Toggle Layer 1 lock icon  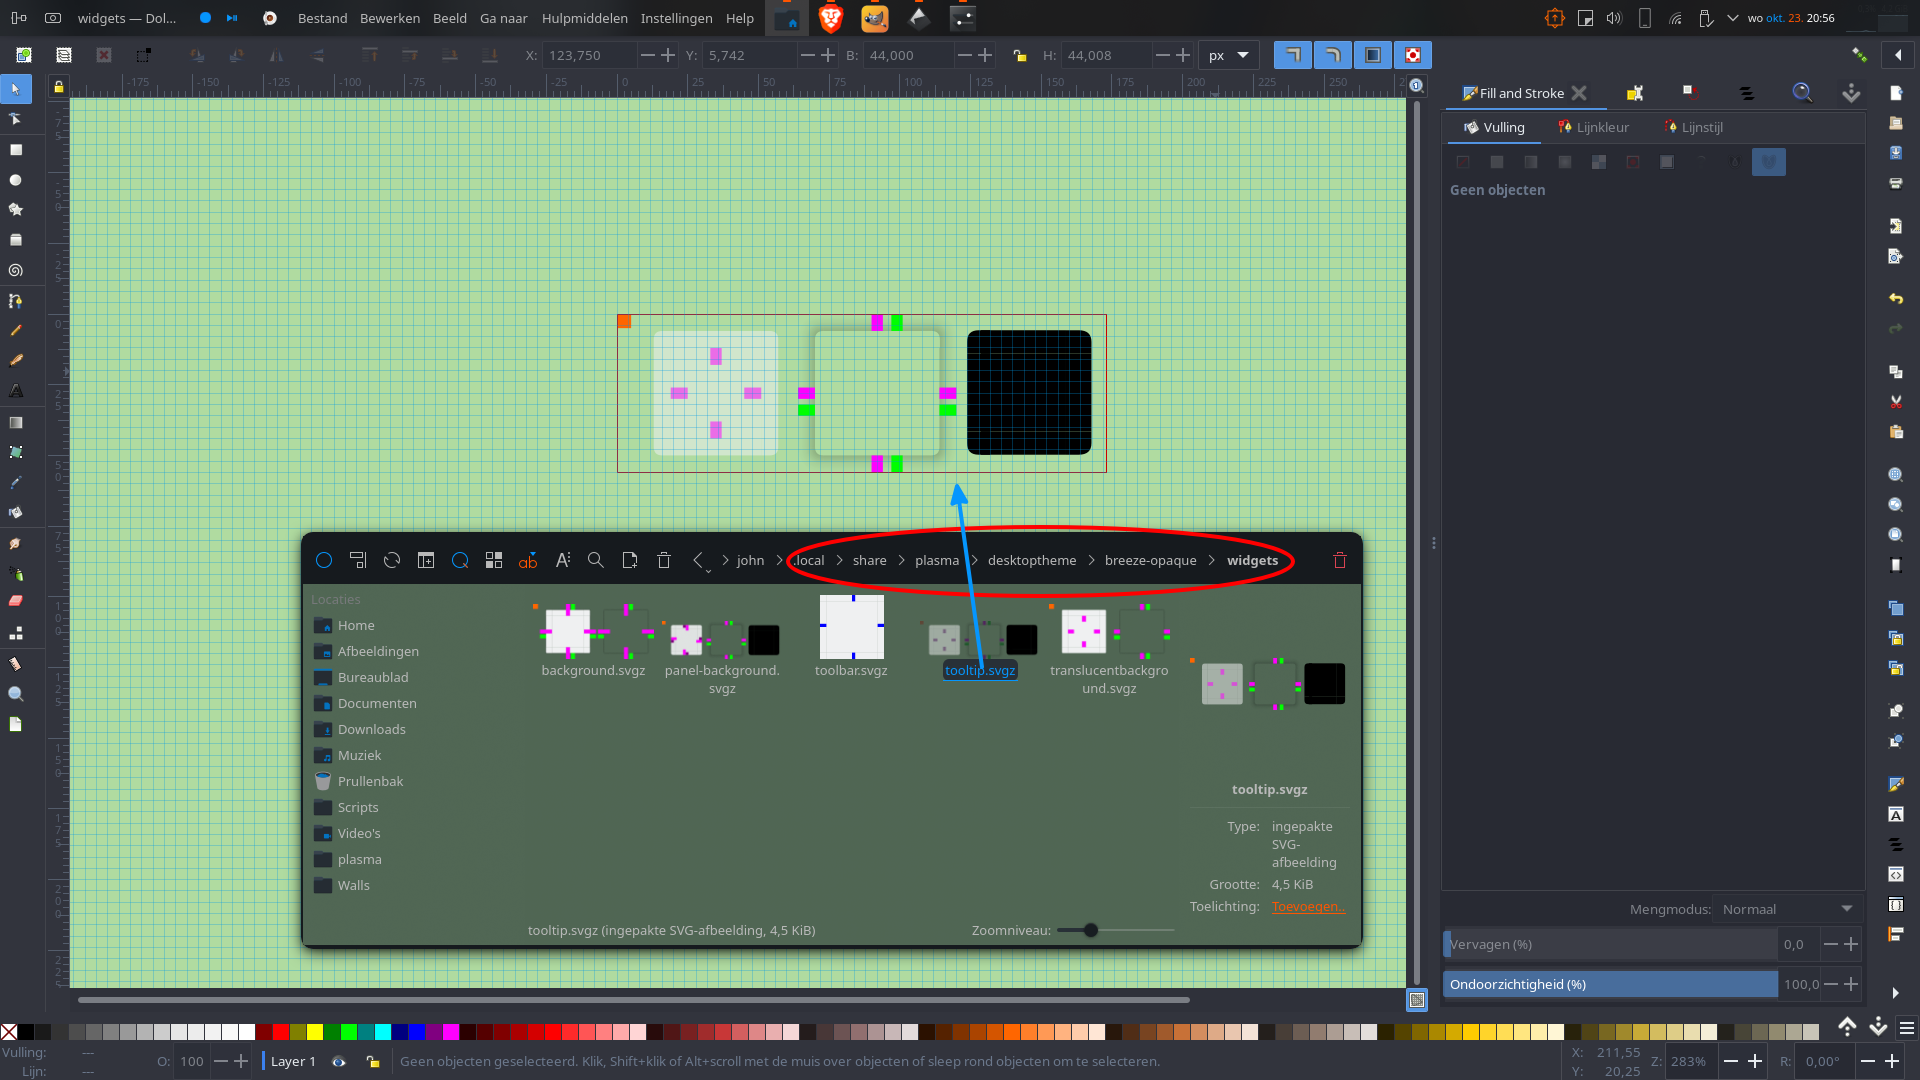click(x=372, y=1062)
